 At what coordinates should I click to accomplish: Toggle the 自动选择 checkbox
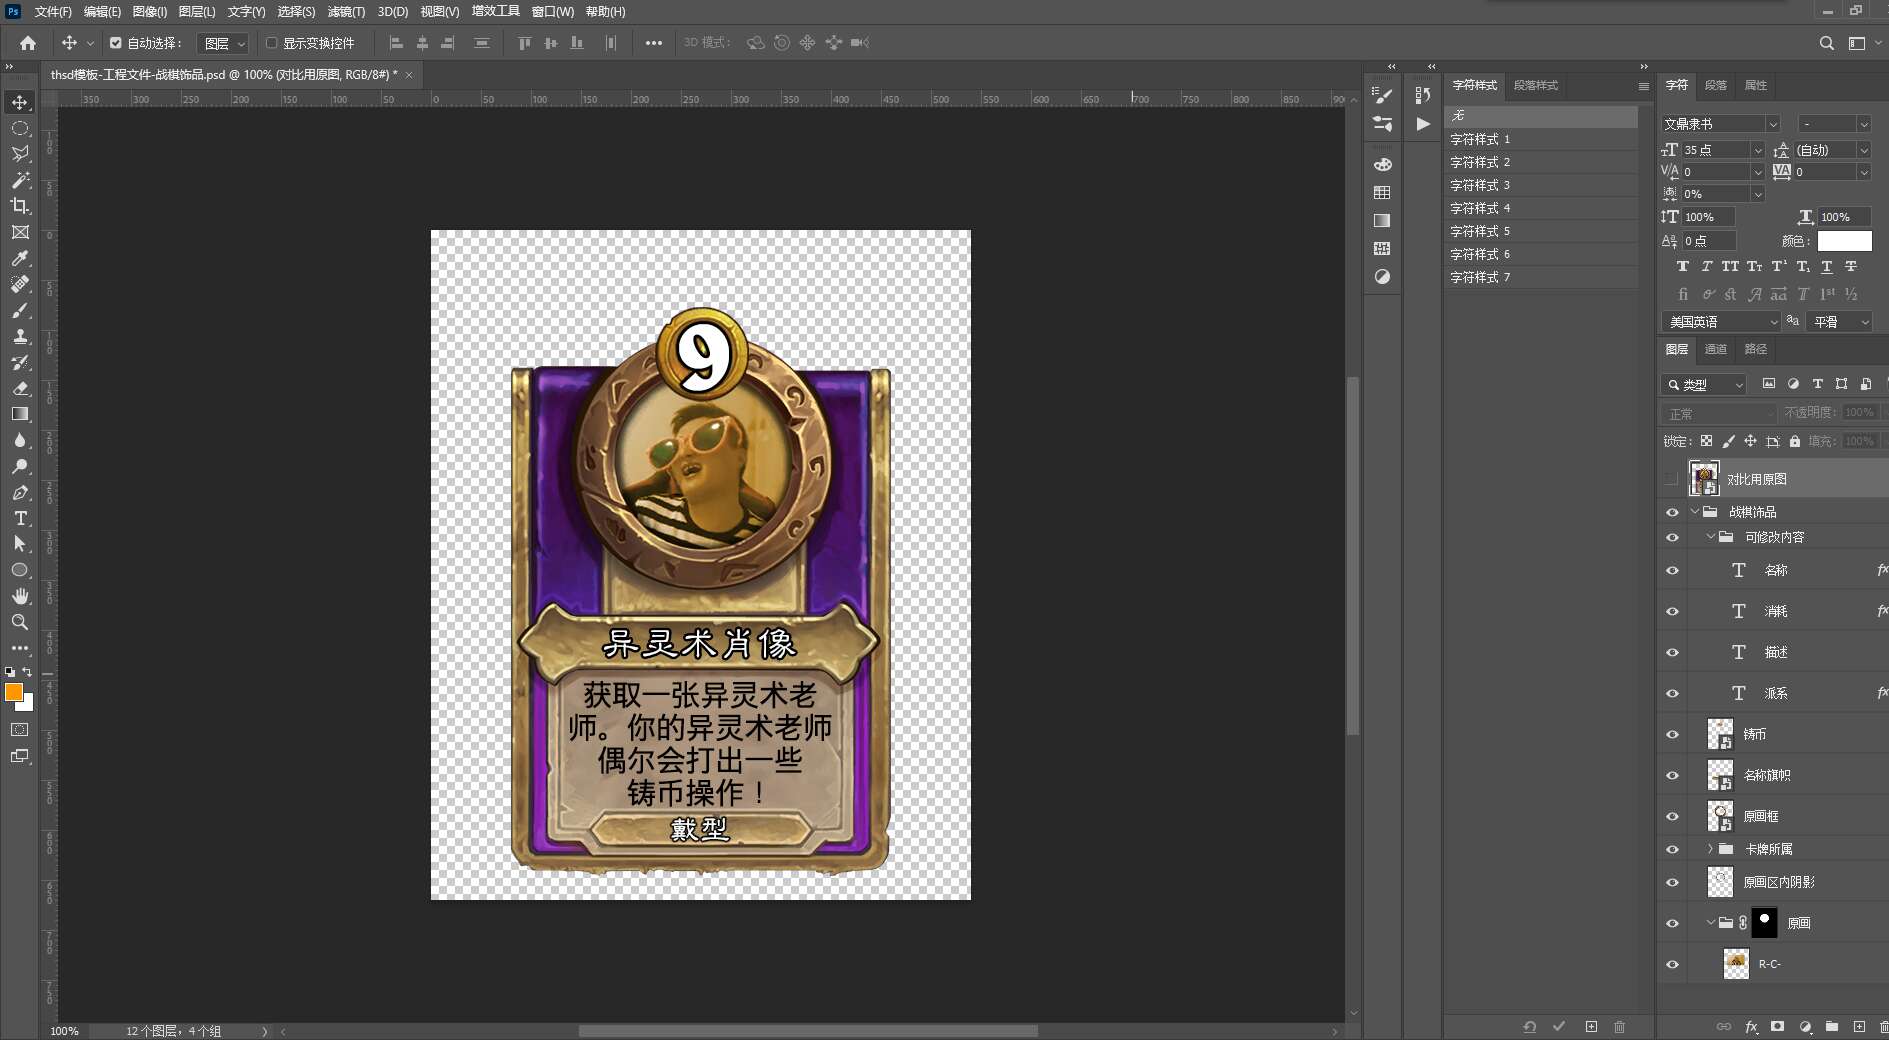coord(116,43)
